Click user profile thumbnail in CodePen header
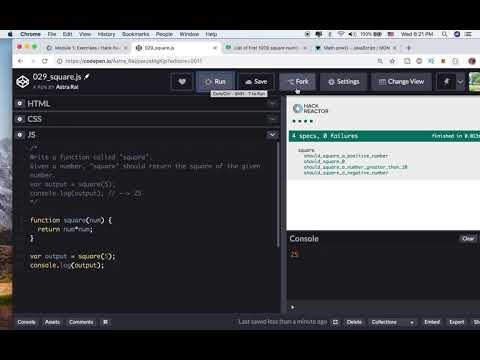This screenshot has width=480, height=360. 474,82
